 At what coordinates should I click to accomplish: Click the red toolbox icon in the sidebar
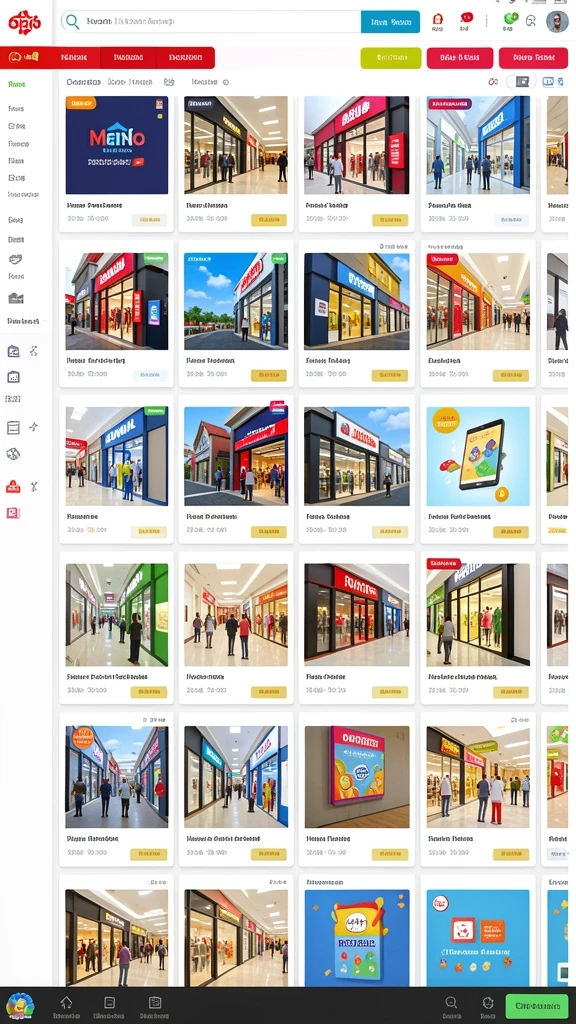[14, 487]
